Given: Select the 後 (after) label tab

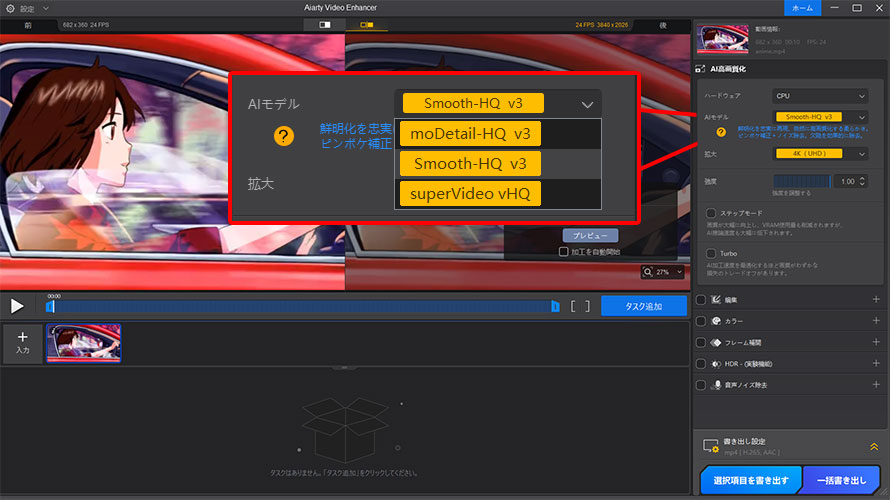Looking at the screenshot, I should pyautogui.click(x=663, y=25).
